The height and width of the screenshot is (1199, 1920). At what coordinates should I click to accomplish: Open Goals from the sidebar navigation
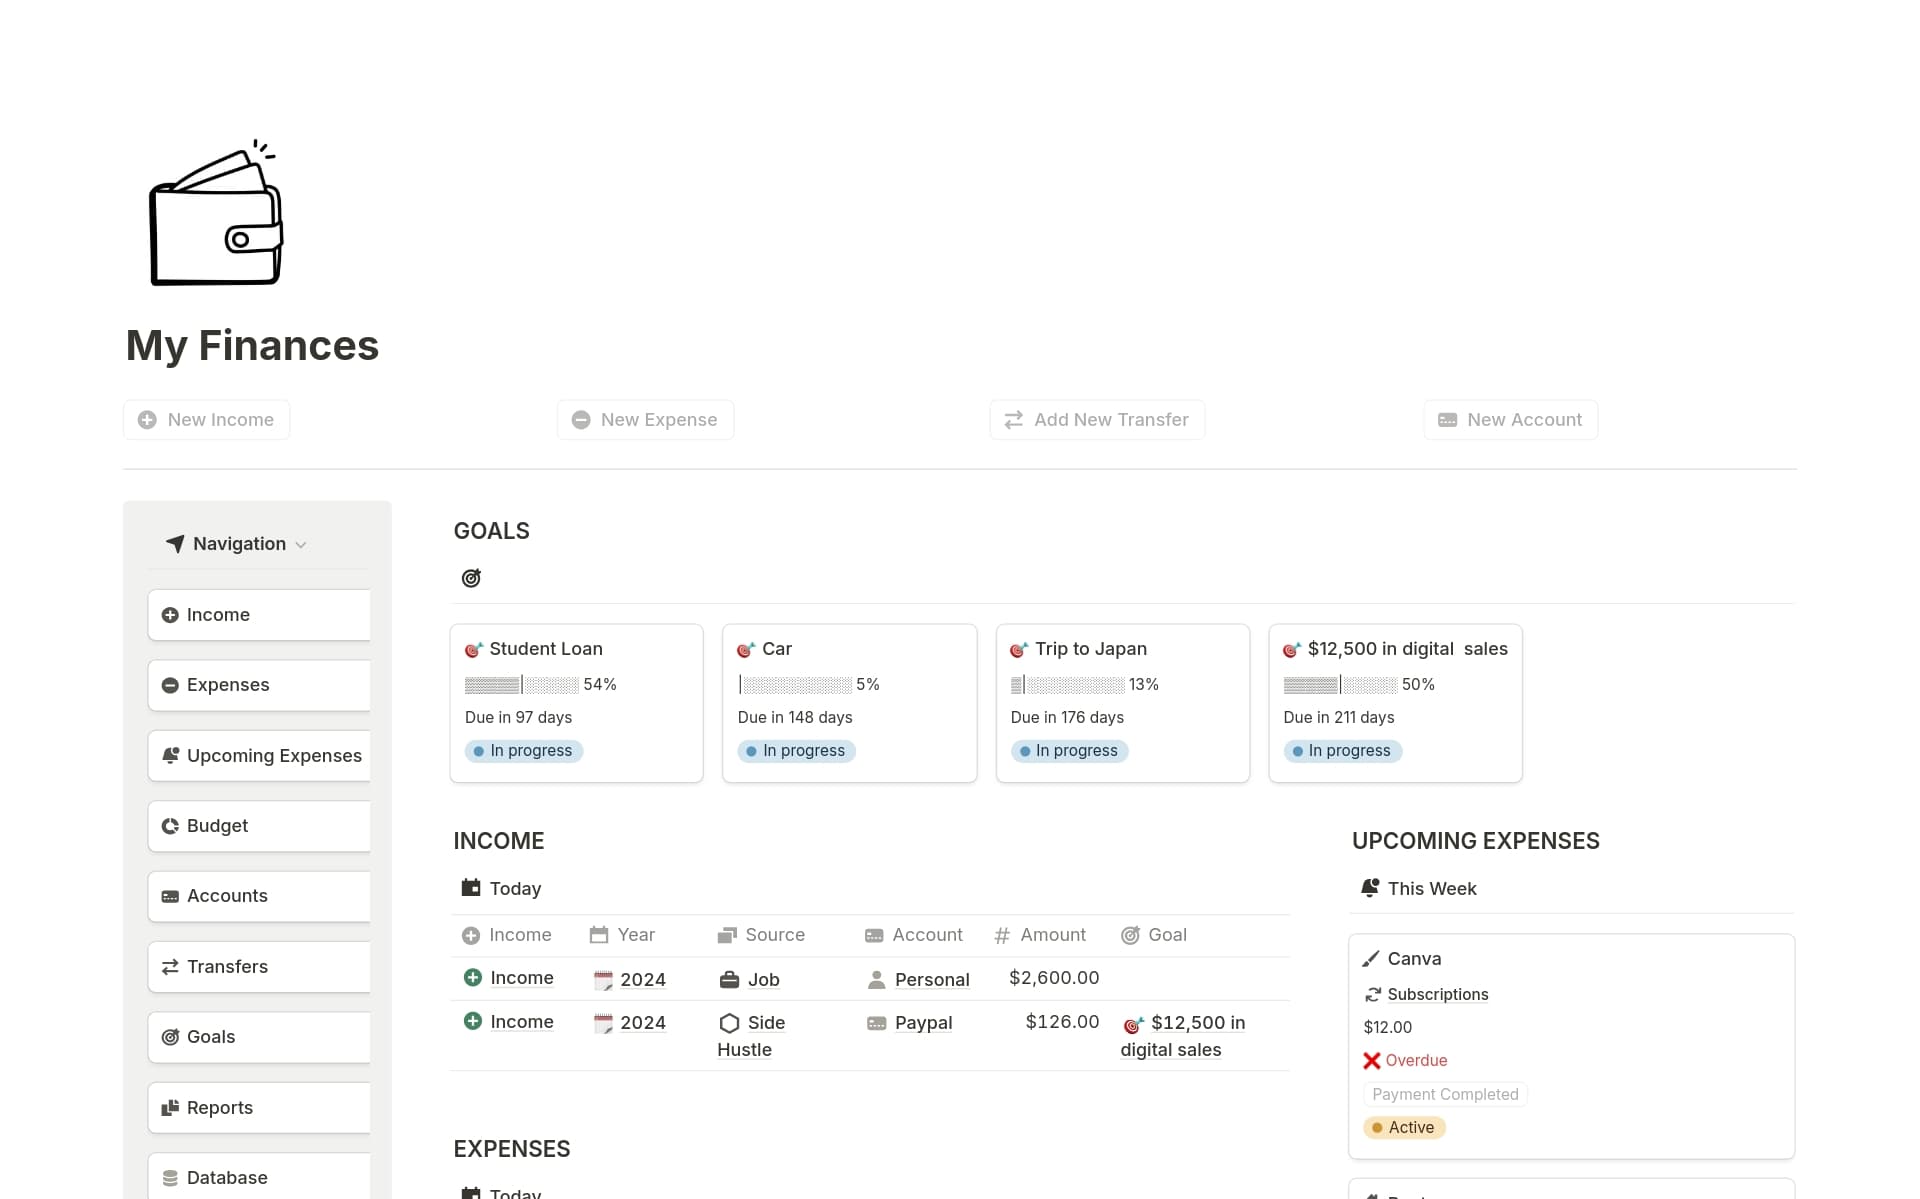(x=210, y=1036)
